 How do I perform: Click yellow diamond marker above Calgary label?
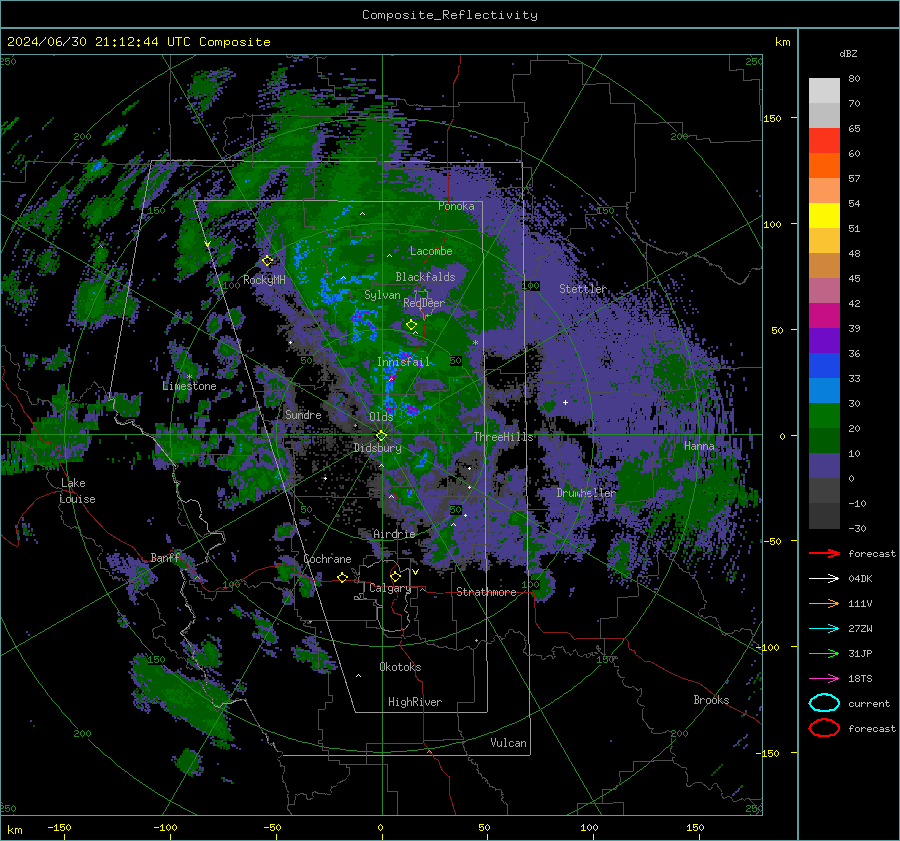(x=395, y=576)
